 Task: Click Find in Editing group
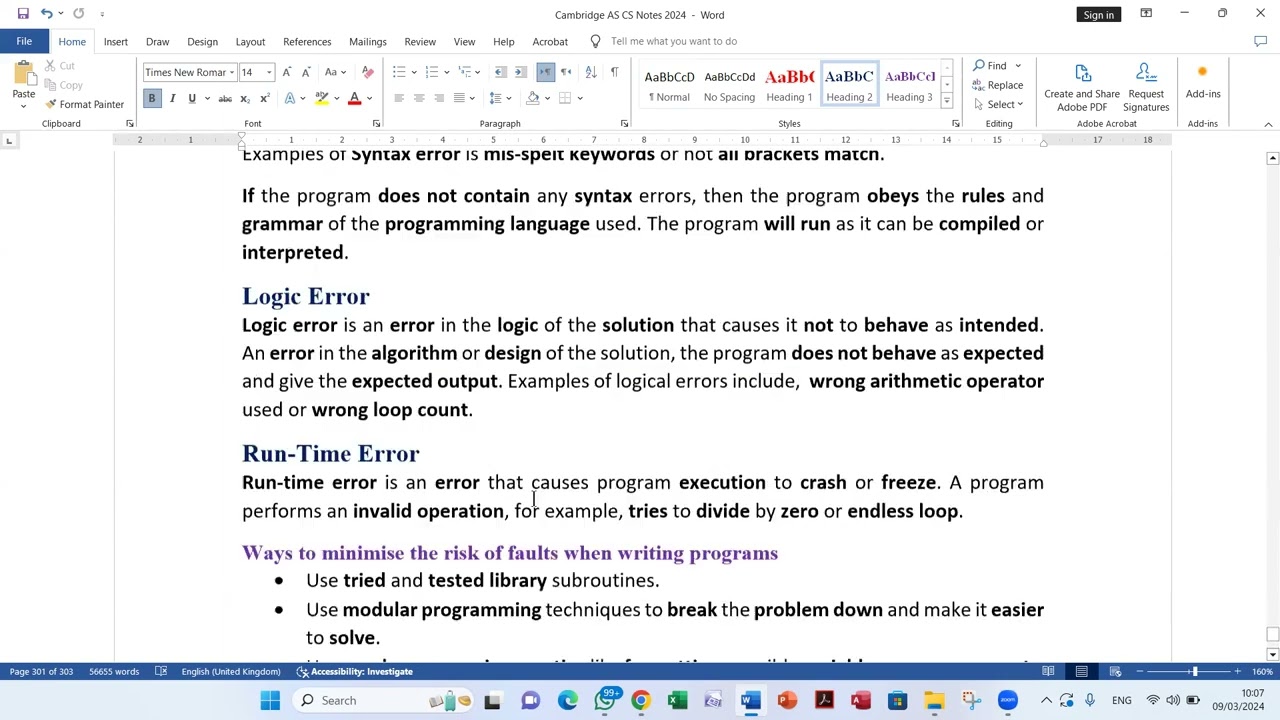[991, 66]
